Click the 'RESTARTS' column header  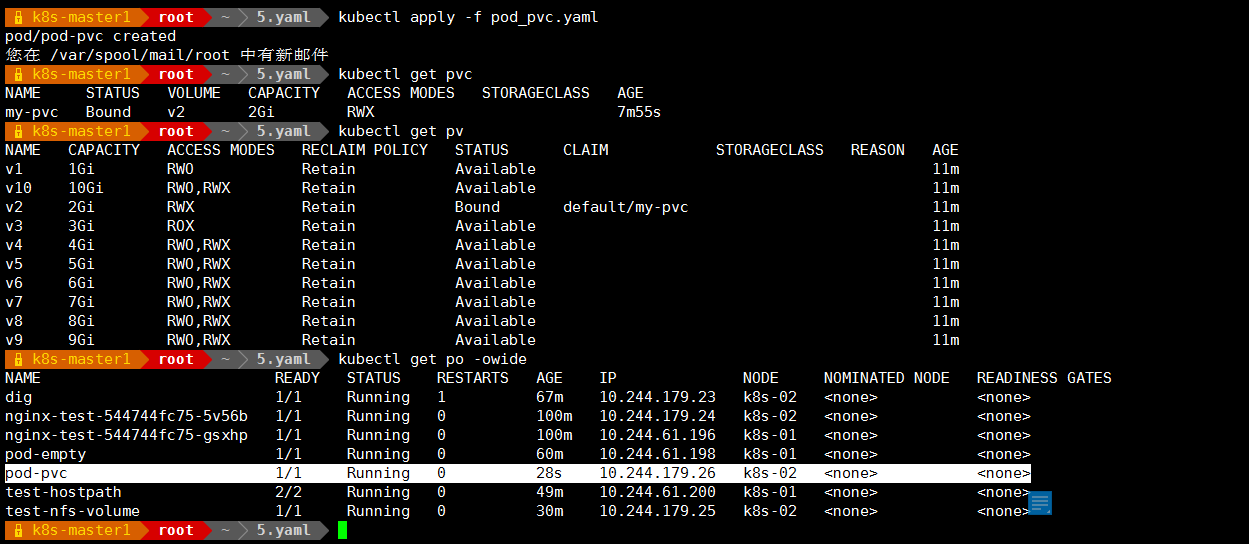click(x=473, y=378)
